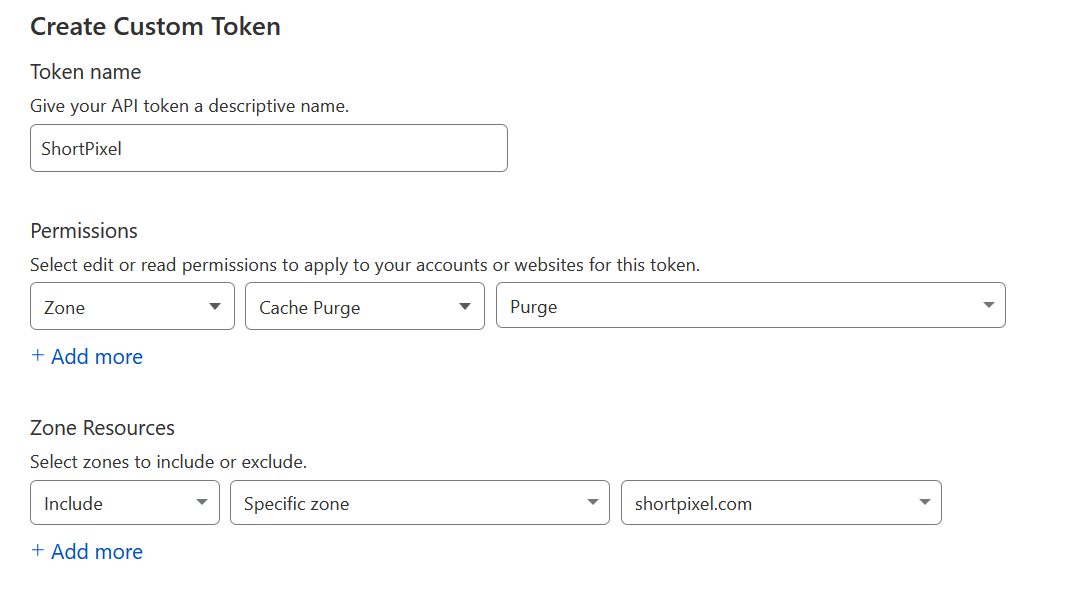Screen dimensions: 1065x596
Task: Click Add more under Zone Resources
Action: 96,552
